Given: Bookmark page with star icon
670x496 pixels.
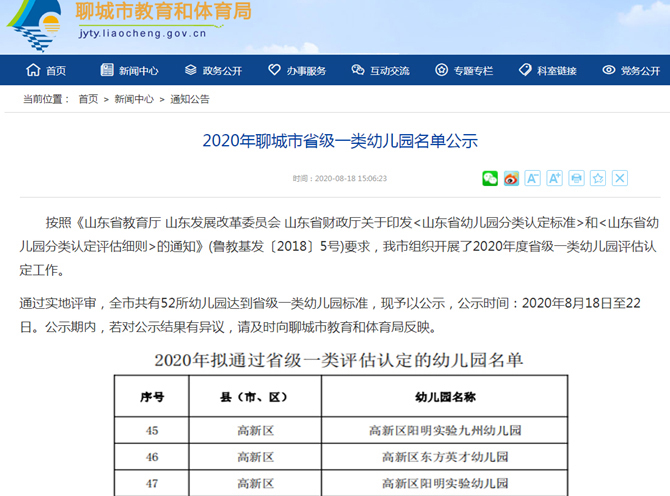Looking at the screenshot, I should [x=598, y=178].
